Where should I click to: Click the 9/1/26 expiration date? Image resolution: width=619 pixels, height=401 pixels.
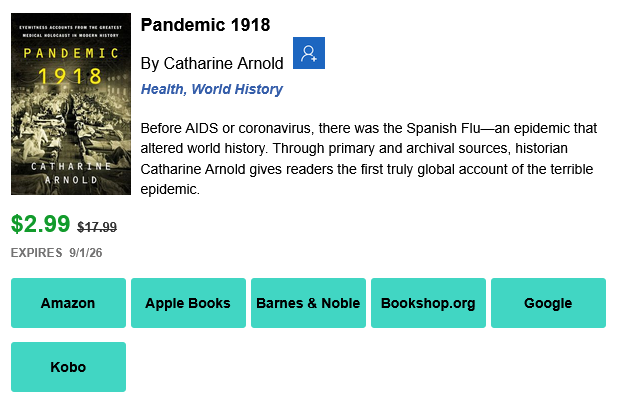point(86,253)
